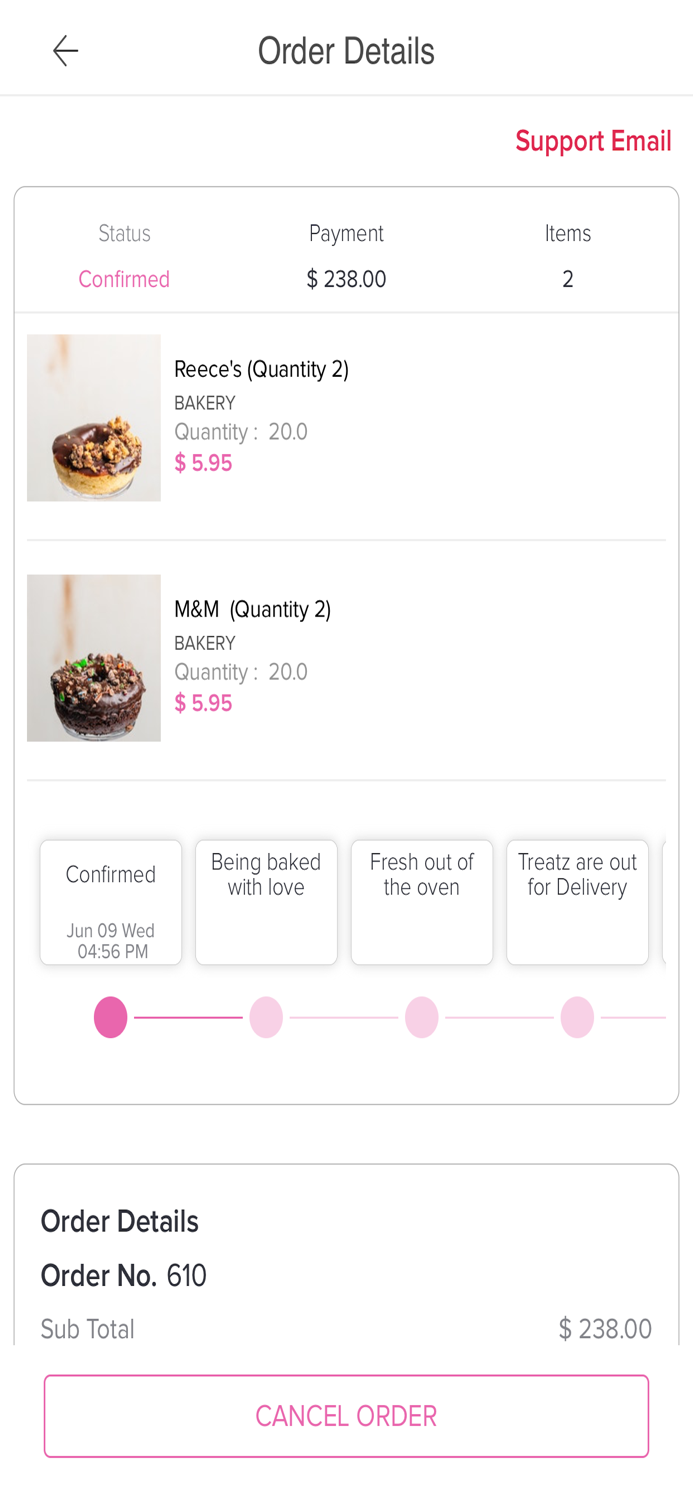Select the 'Being baked with love' stage card
The height and width of the screenshot is (1500, 693).
(x=266, y=901)
